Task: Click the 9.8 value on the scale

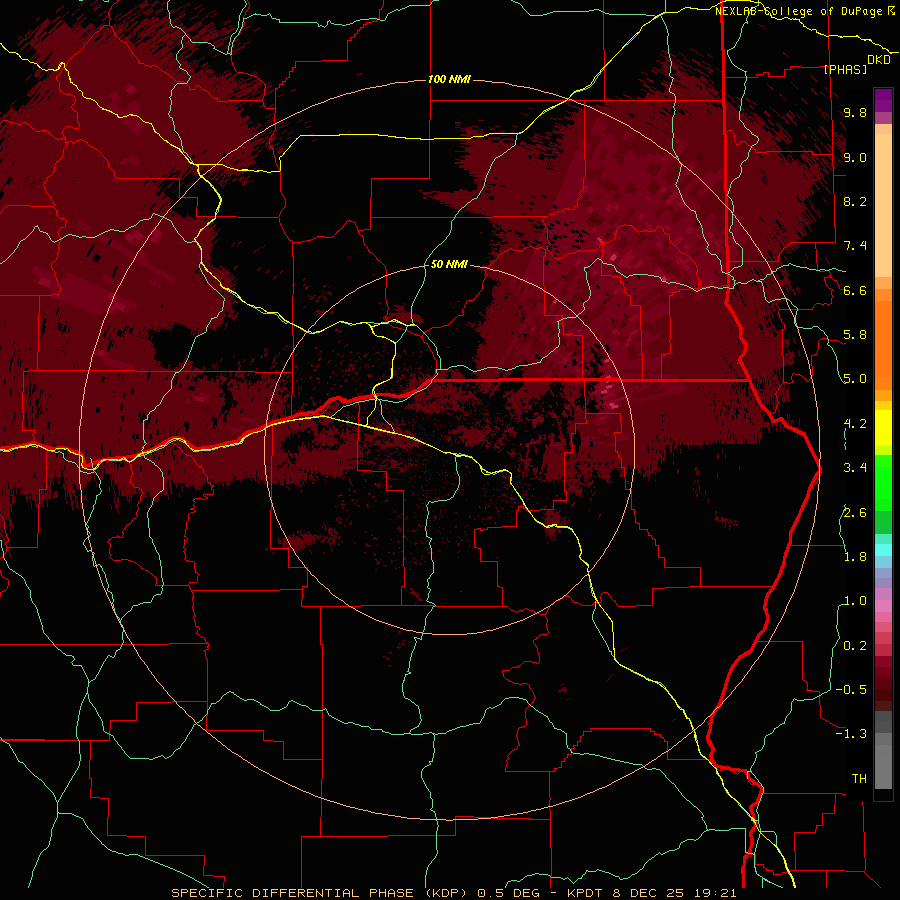Action: tap(855, 112)
